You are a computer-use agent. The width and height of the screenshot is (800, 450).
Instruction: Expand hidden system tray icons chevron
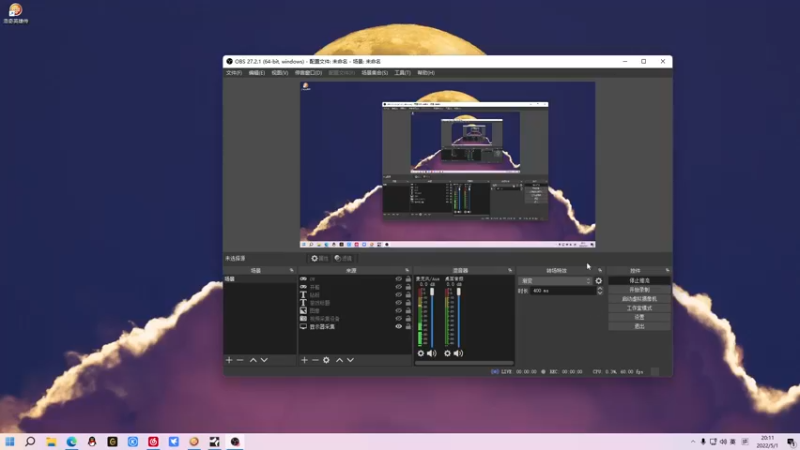pyautogui.click(x=693, y=442)
